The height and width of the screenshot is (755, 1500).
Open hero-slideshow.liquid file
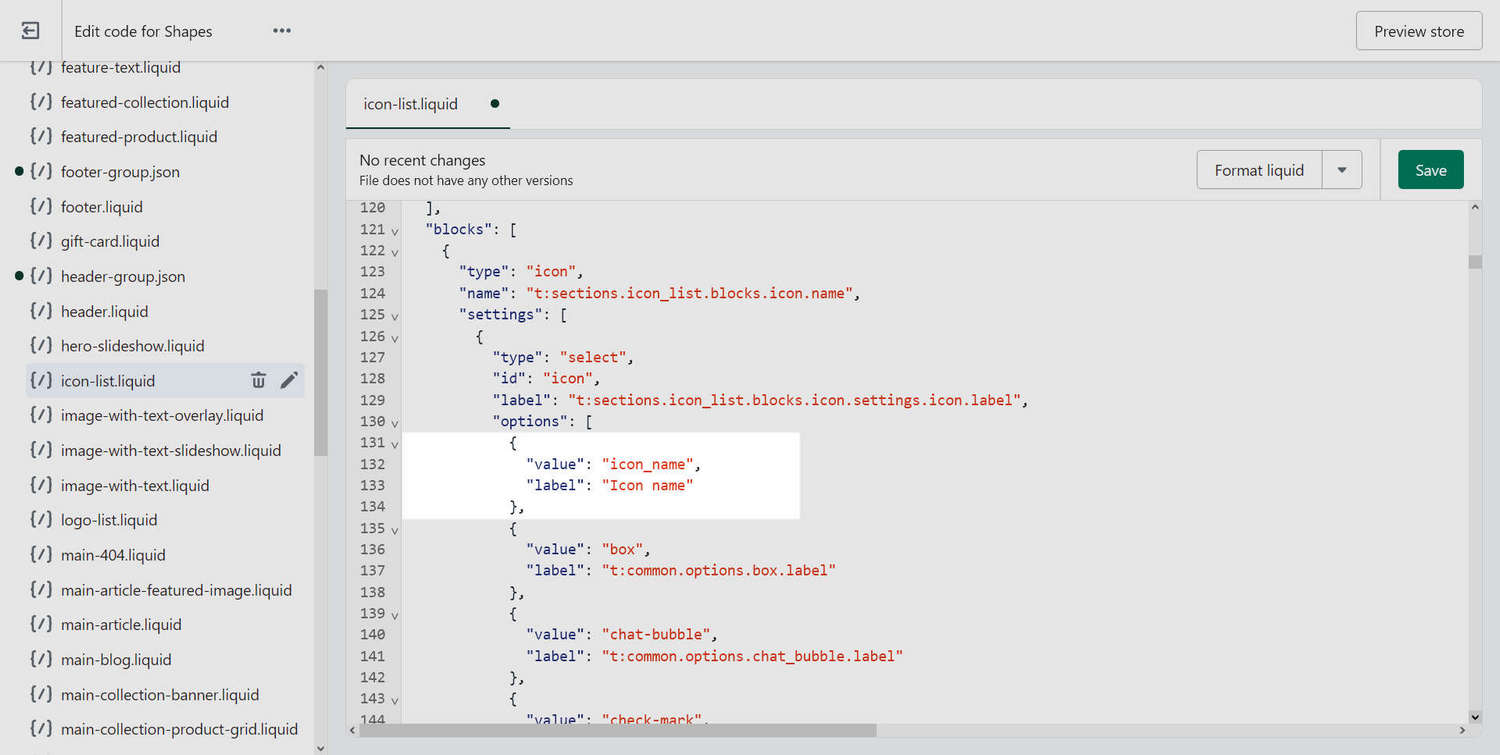coord(132,346)
